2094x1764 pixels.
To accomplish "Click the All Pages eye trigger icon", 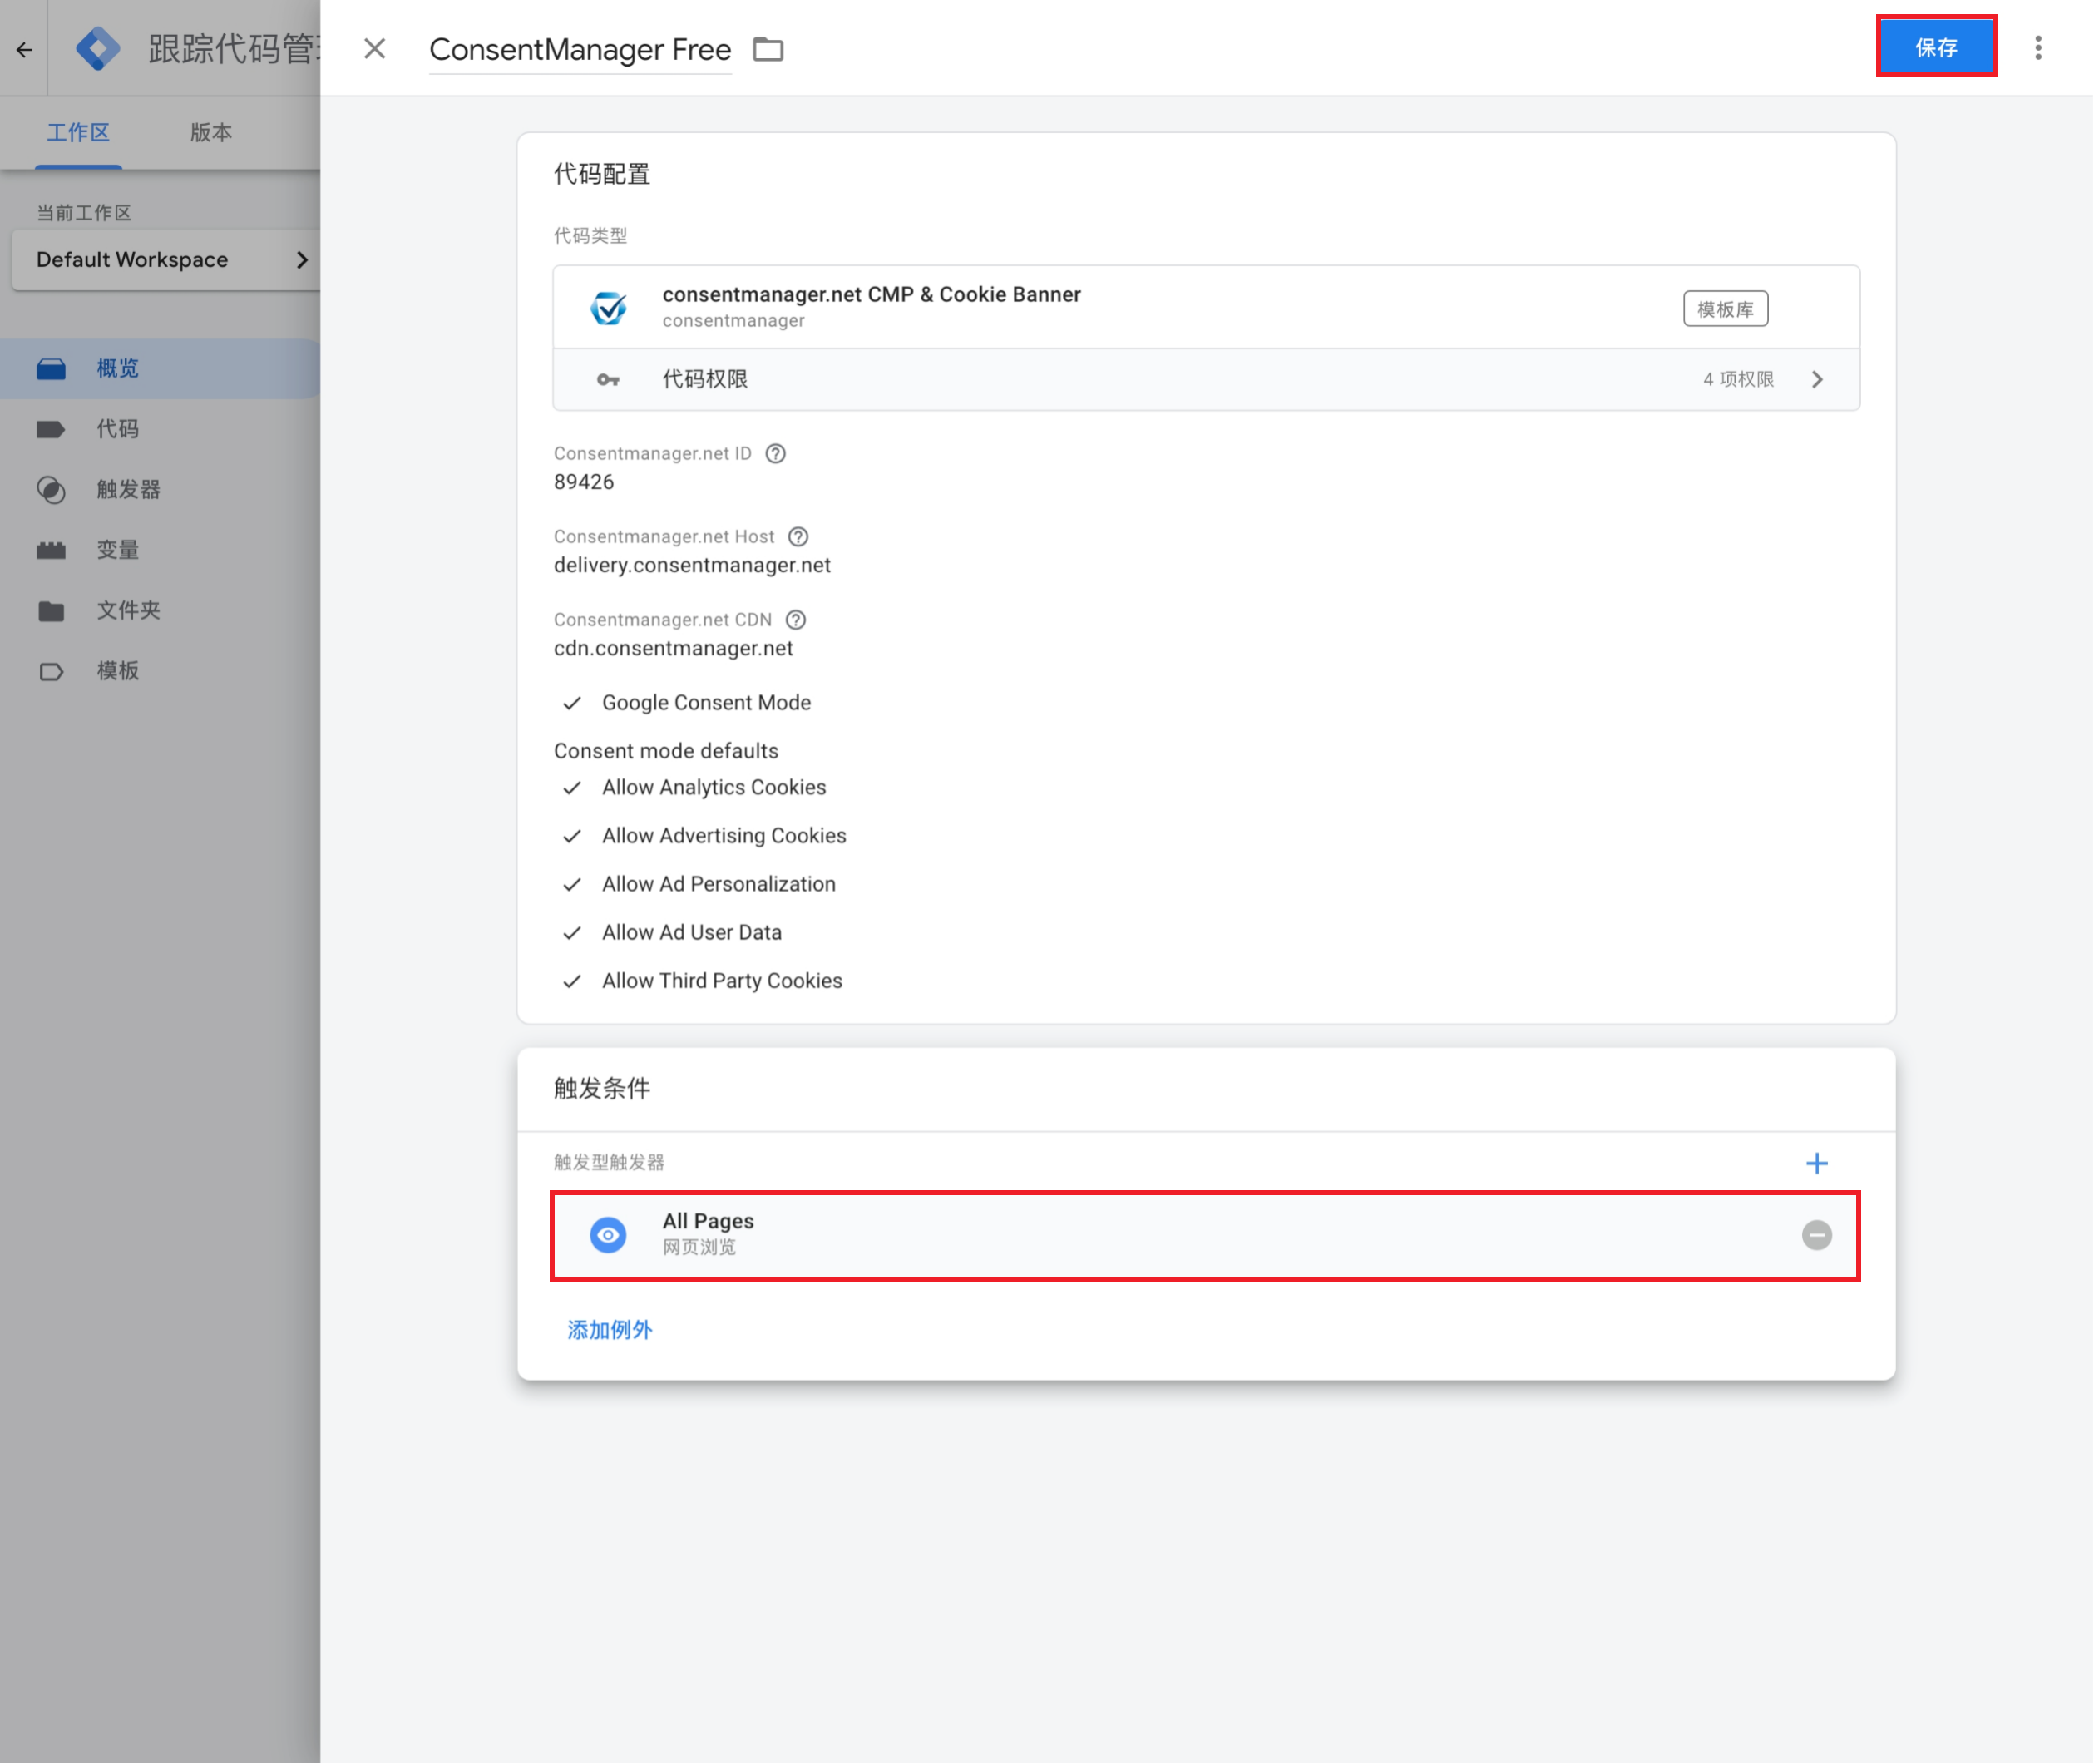I will (608, 1235).
